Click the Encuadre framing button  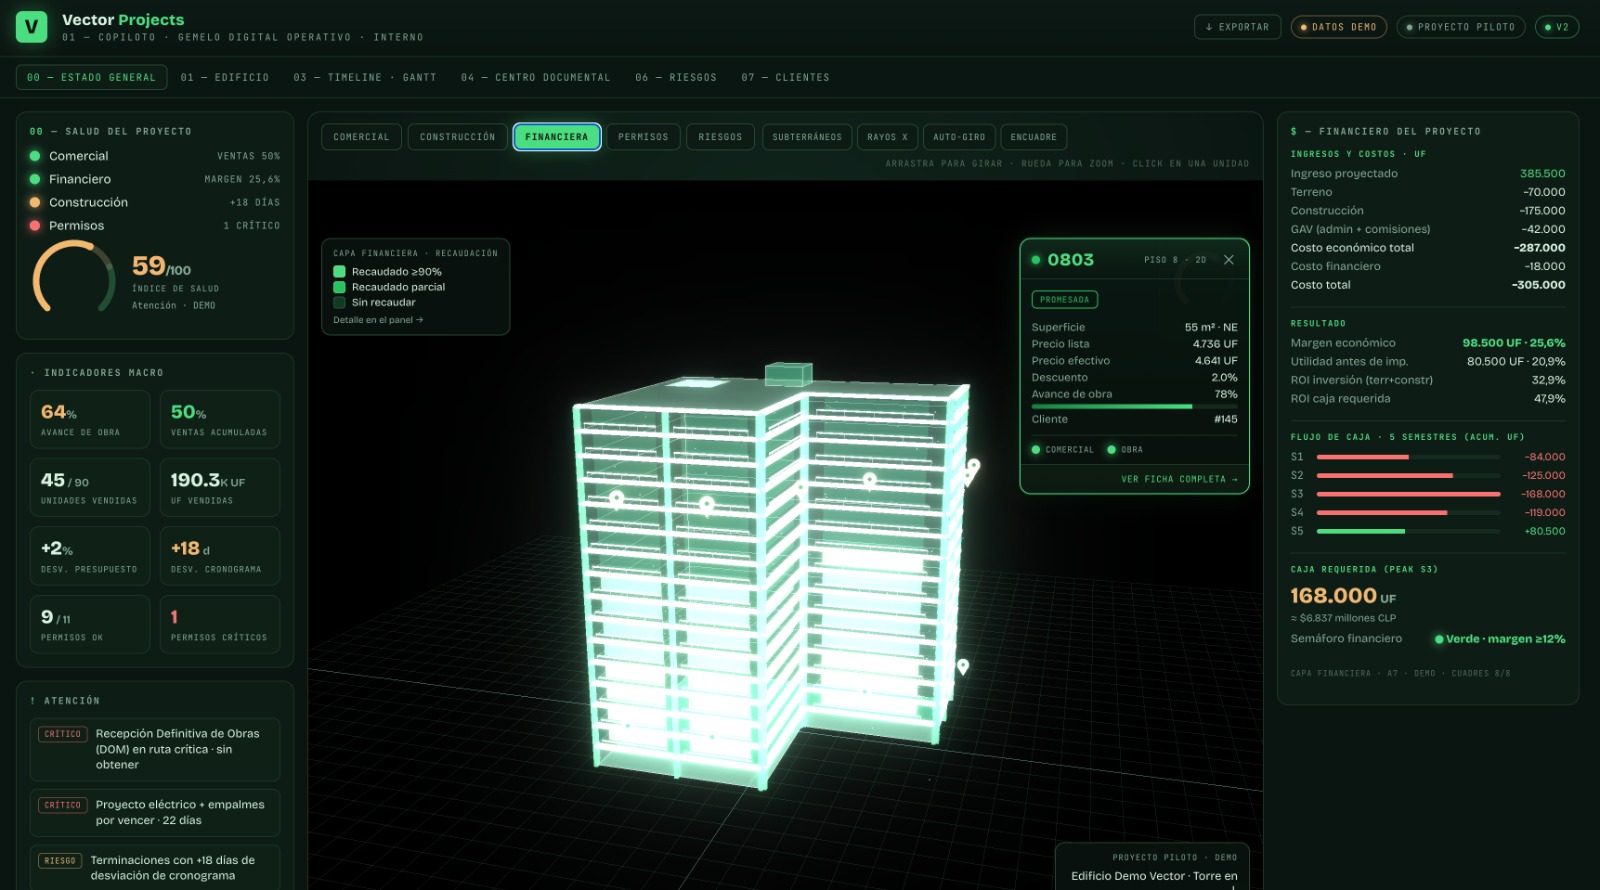1033,137
